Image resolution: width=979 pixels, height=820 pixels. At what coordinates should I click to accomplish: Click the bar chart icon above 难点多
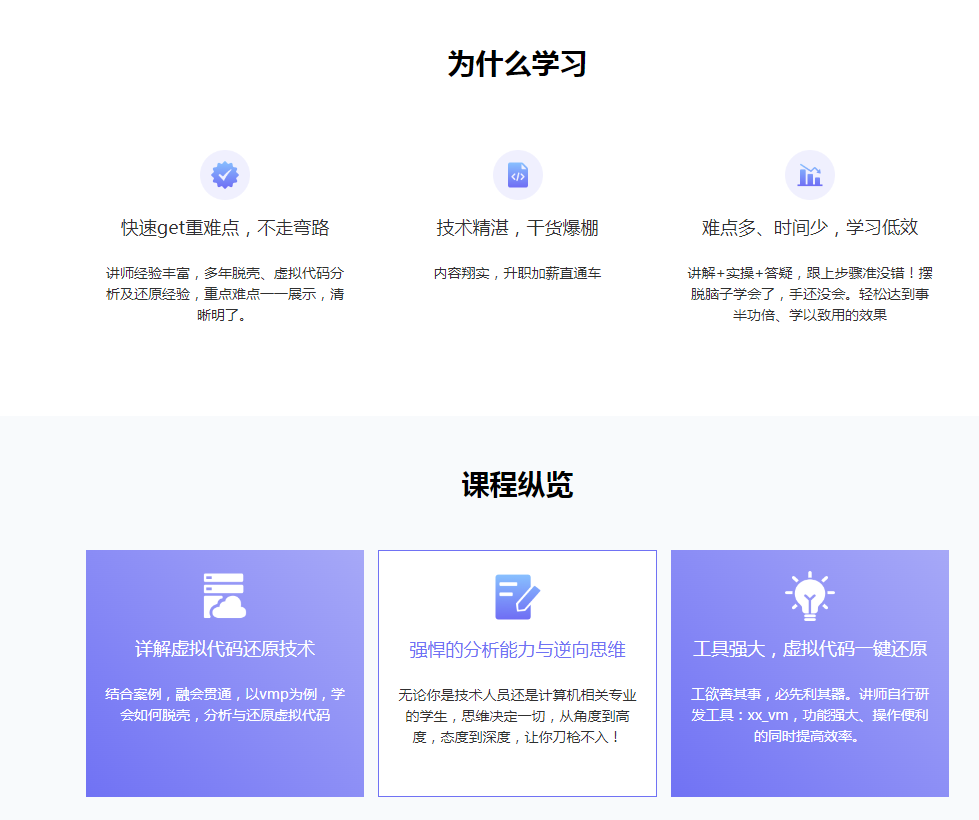(810, 176)
